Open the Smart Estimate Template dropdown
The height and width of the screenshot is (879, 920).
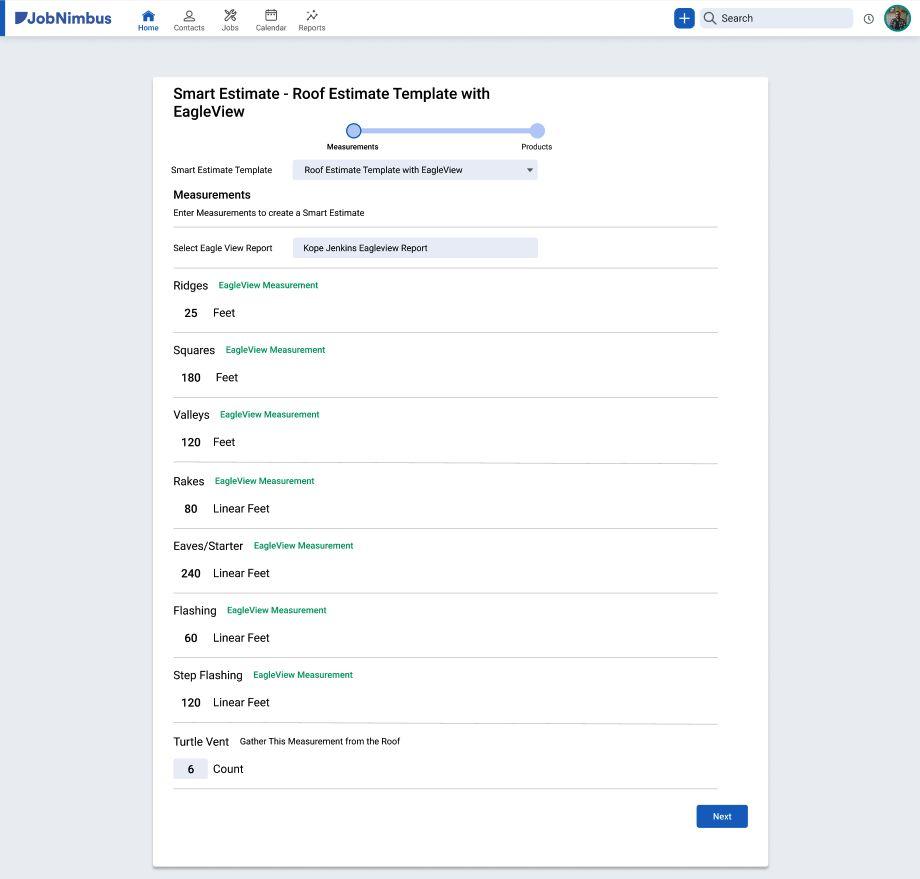415,170
